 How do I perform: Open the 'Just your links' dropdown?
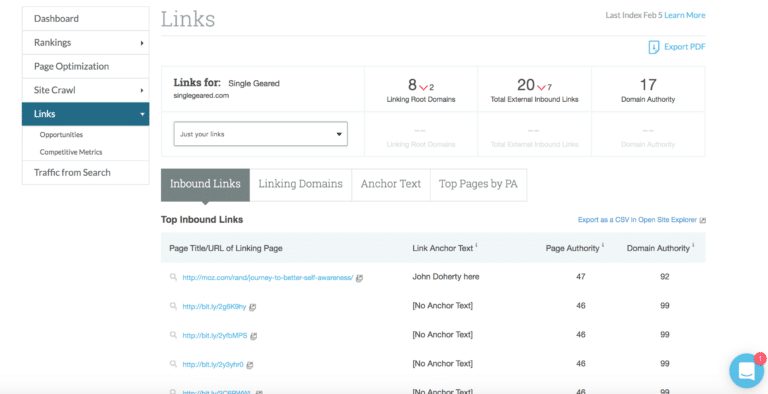[x=261, y=134]
